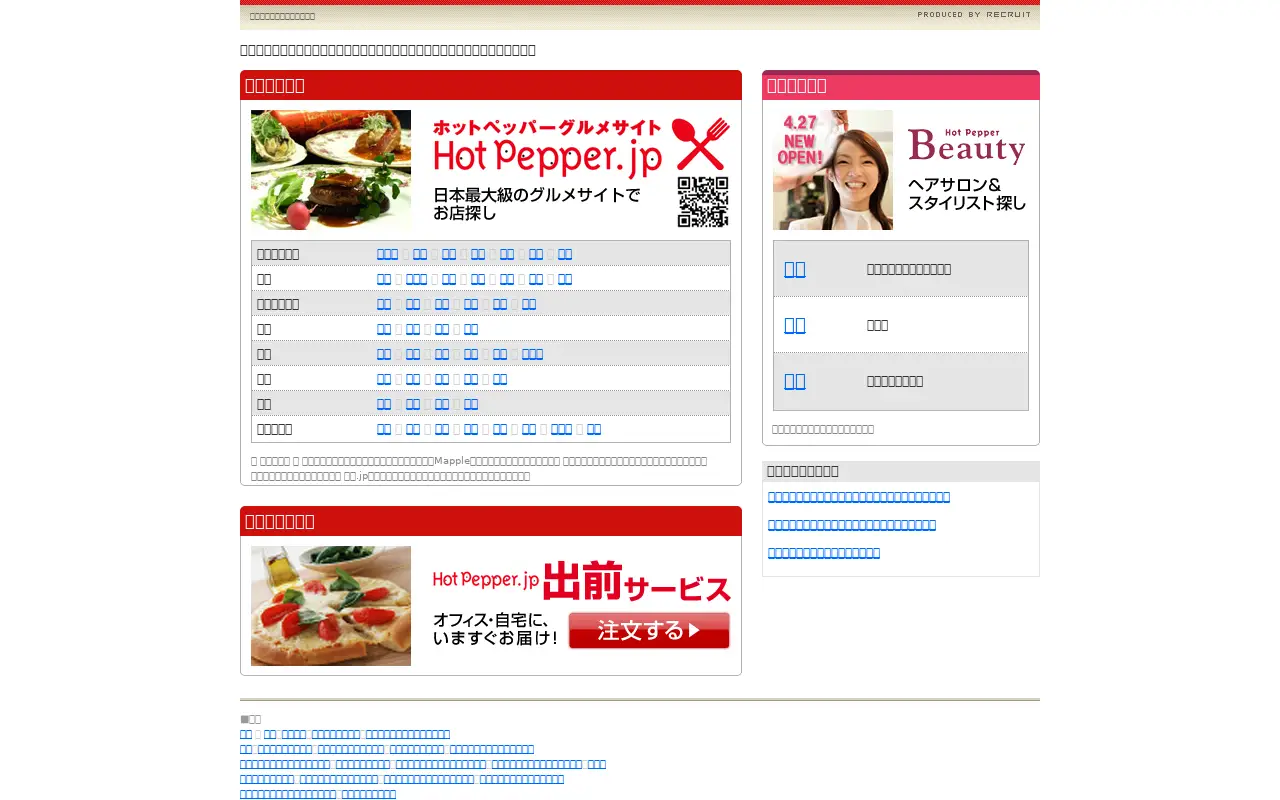Open the Hot Pepper Beauty logo
This screenshot has width=1280, height=800.
(967, 146)
